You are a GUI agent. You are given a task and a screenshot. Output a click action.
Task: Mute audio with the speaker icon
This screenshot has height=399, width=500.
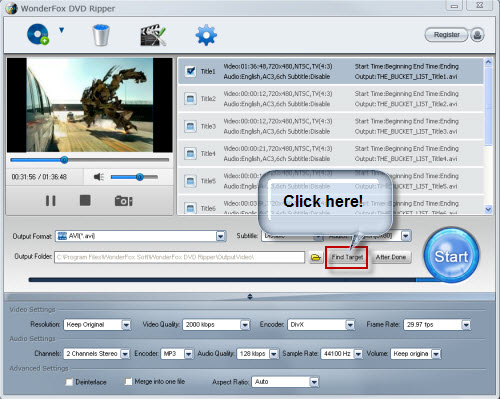point(99,177)
